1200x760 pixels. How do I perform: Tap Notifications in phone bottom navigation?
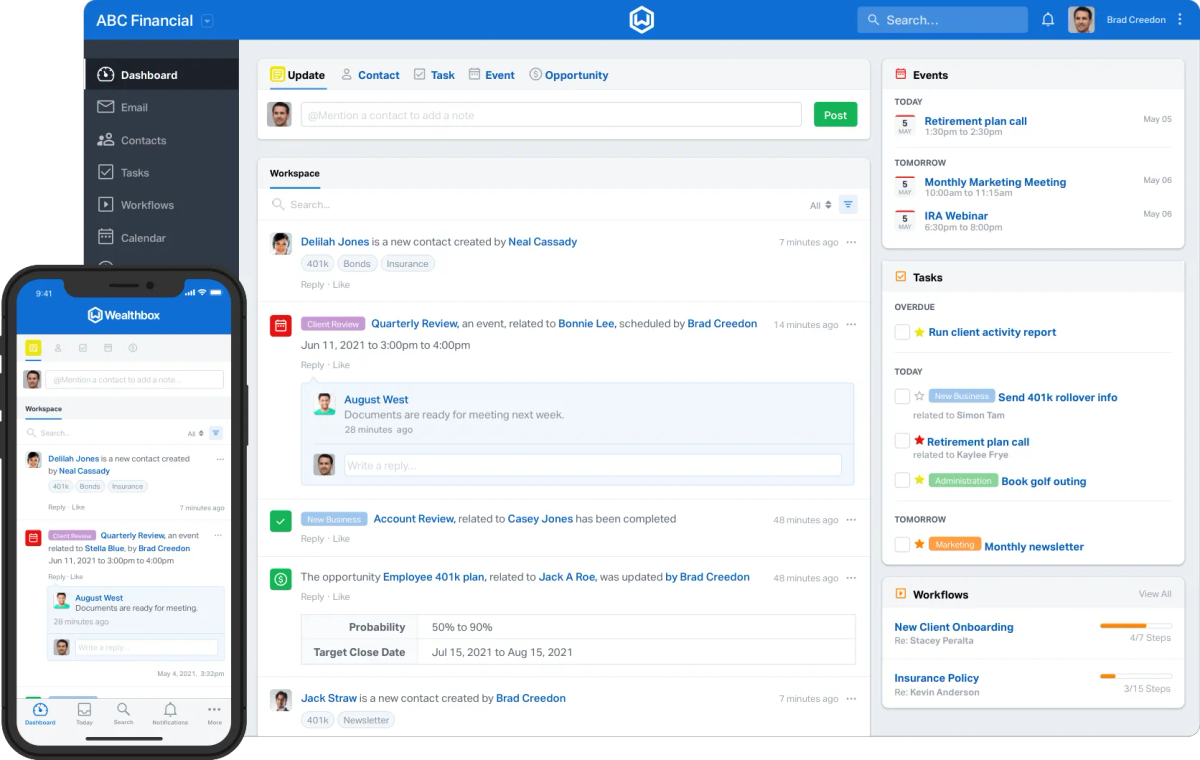pos(170,713)
